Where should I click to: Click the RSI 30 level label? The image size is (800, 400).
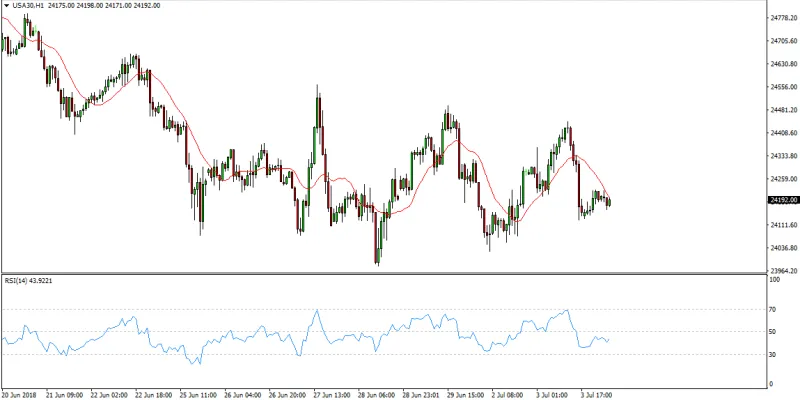tap(774, 355)
